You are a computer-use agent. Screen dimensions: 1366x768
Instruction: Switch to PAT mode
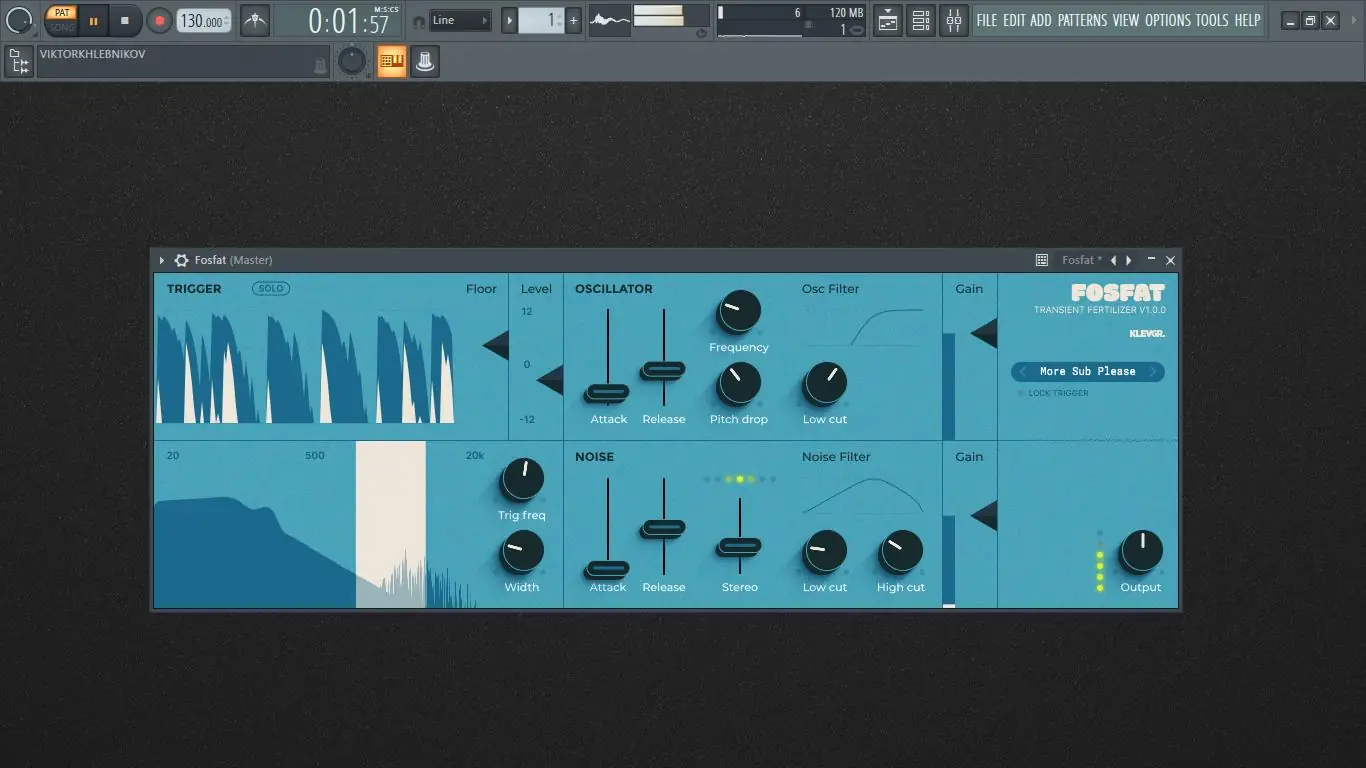point(61,13)
